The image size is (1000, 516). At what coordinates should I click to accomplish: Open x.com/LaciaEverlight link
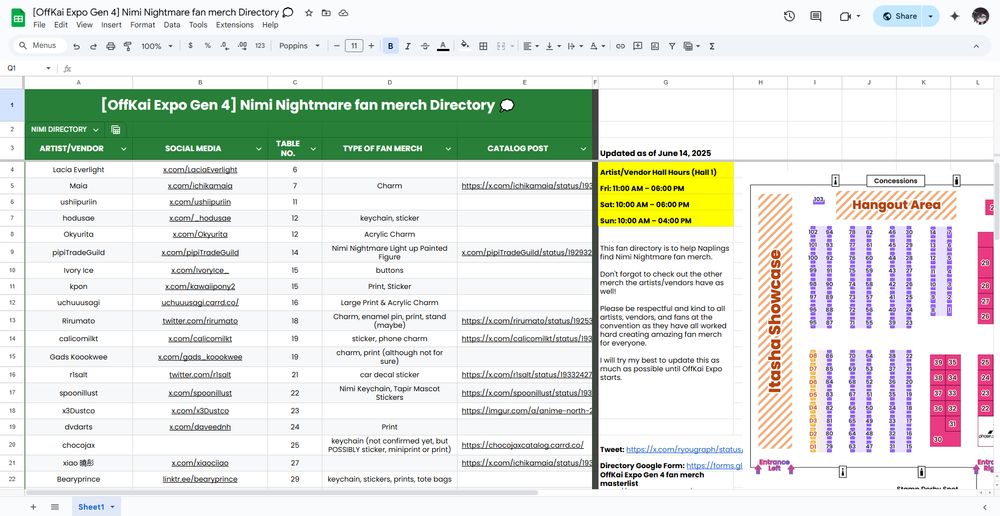coord(200,170)
